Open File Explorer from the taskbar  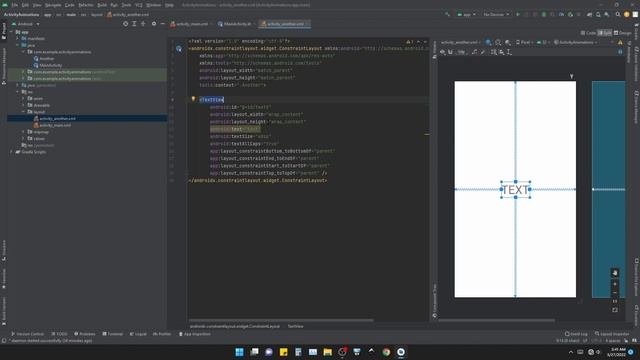(327, 352)
